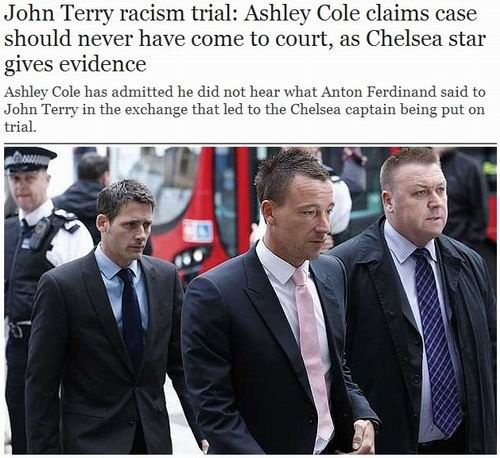Screen dimensions: 500x458
Task: Click the article summary paragraph below the headline
Action: pos(244,109)
